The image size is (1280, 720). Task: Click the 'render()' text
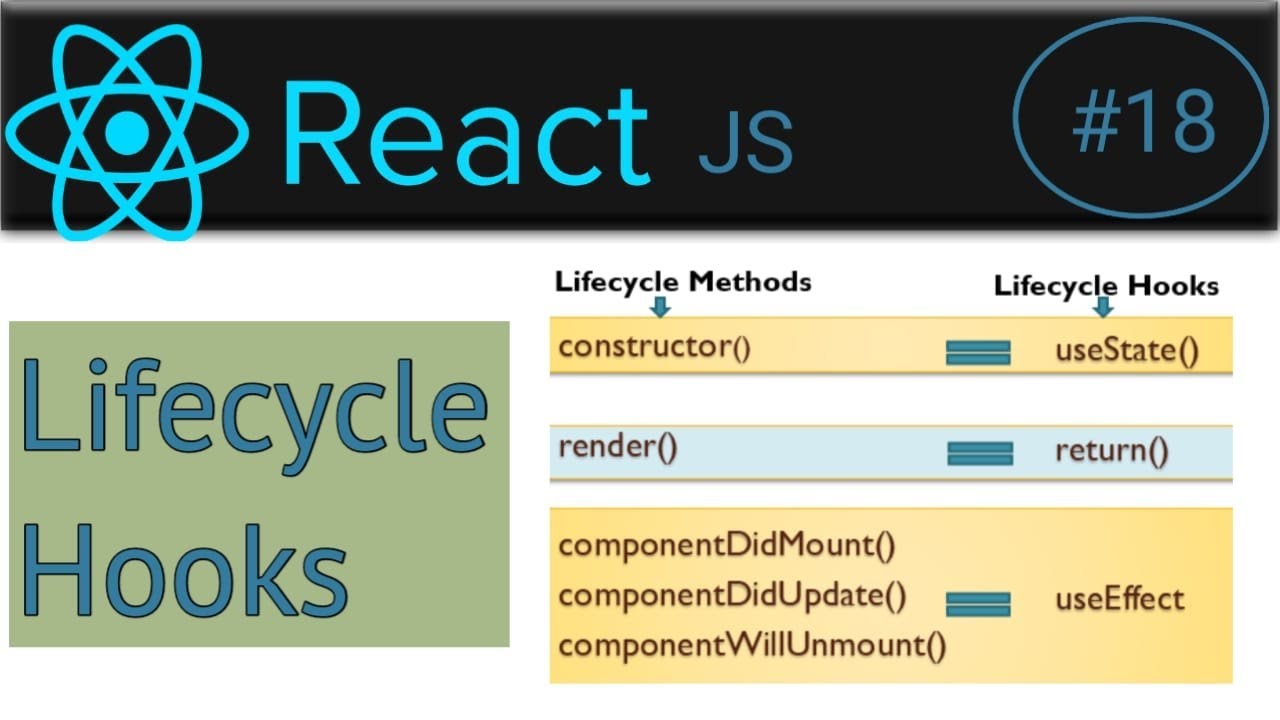[618, 448]
